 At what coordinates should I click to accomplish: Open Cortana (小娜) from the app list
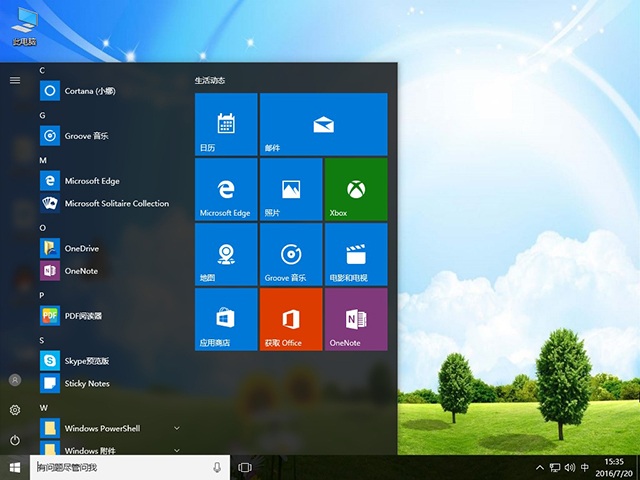[x=91, y=91]
